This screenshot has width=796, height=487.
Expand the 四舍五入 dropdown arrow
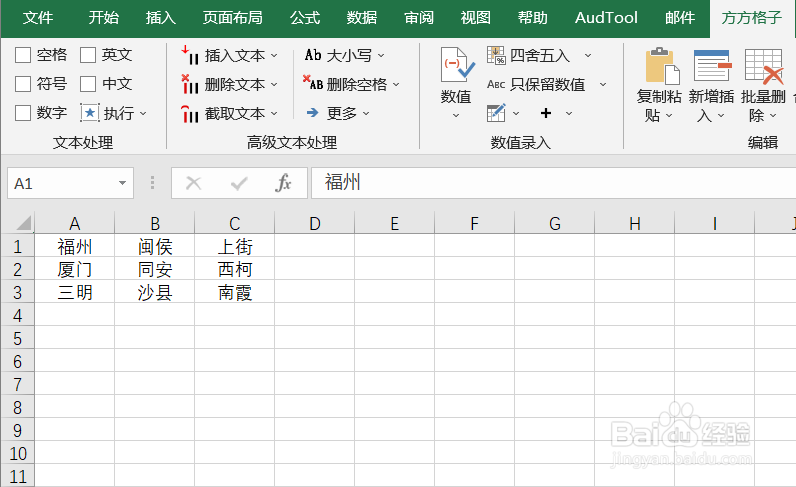click(x=588, y=55)
